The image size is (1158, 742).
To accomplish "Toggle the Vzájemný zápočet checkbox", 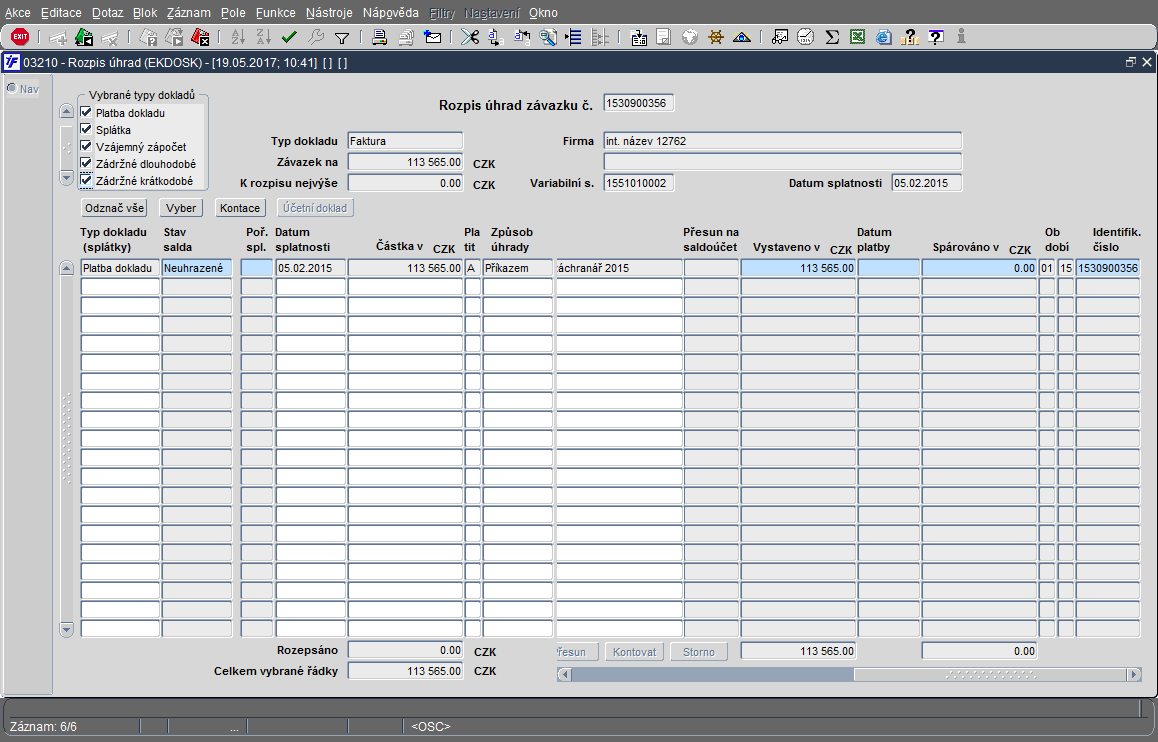I will click(x=86, y=146).
